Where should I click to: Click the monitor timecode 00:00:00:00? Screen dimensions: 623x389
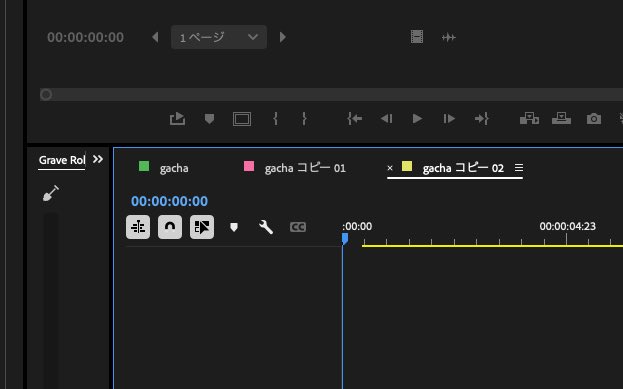(x=85, y=37)
